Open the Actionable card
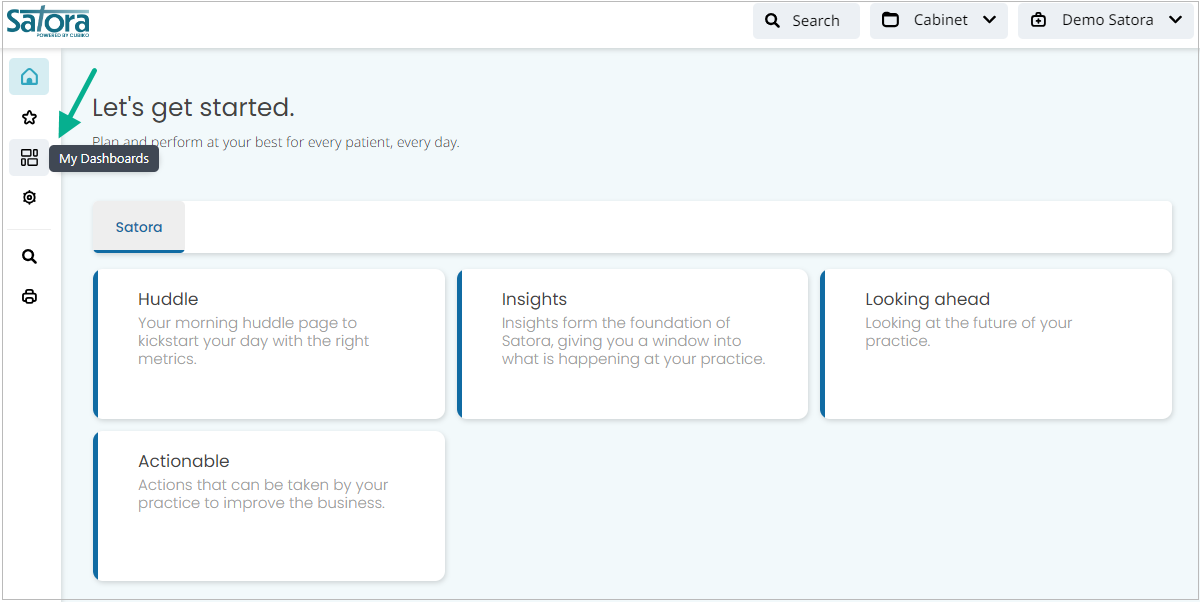 [269, 506]
